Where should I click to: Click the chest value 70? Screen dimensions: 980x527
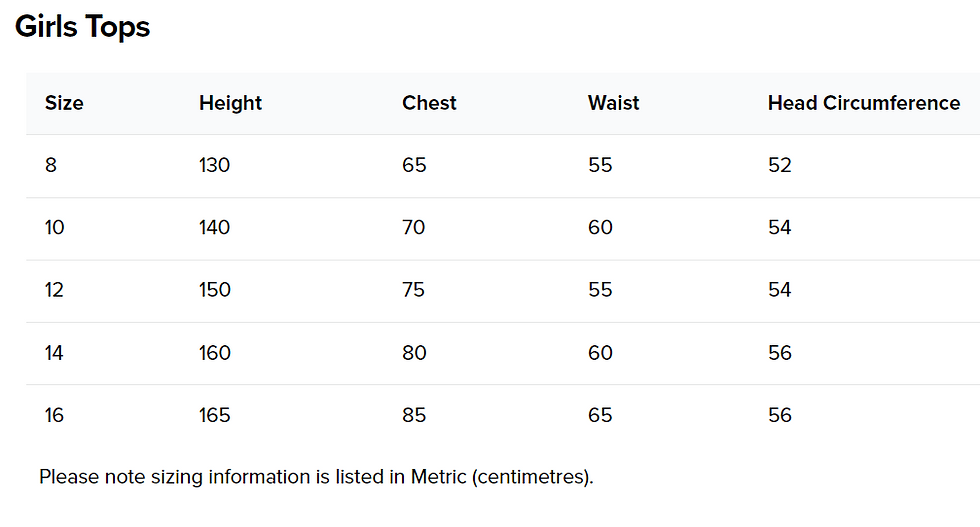(x=414, y=228)
